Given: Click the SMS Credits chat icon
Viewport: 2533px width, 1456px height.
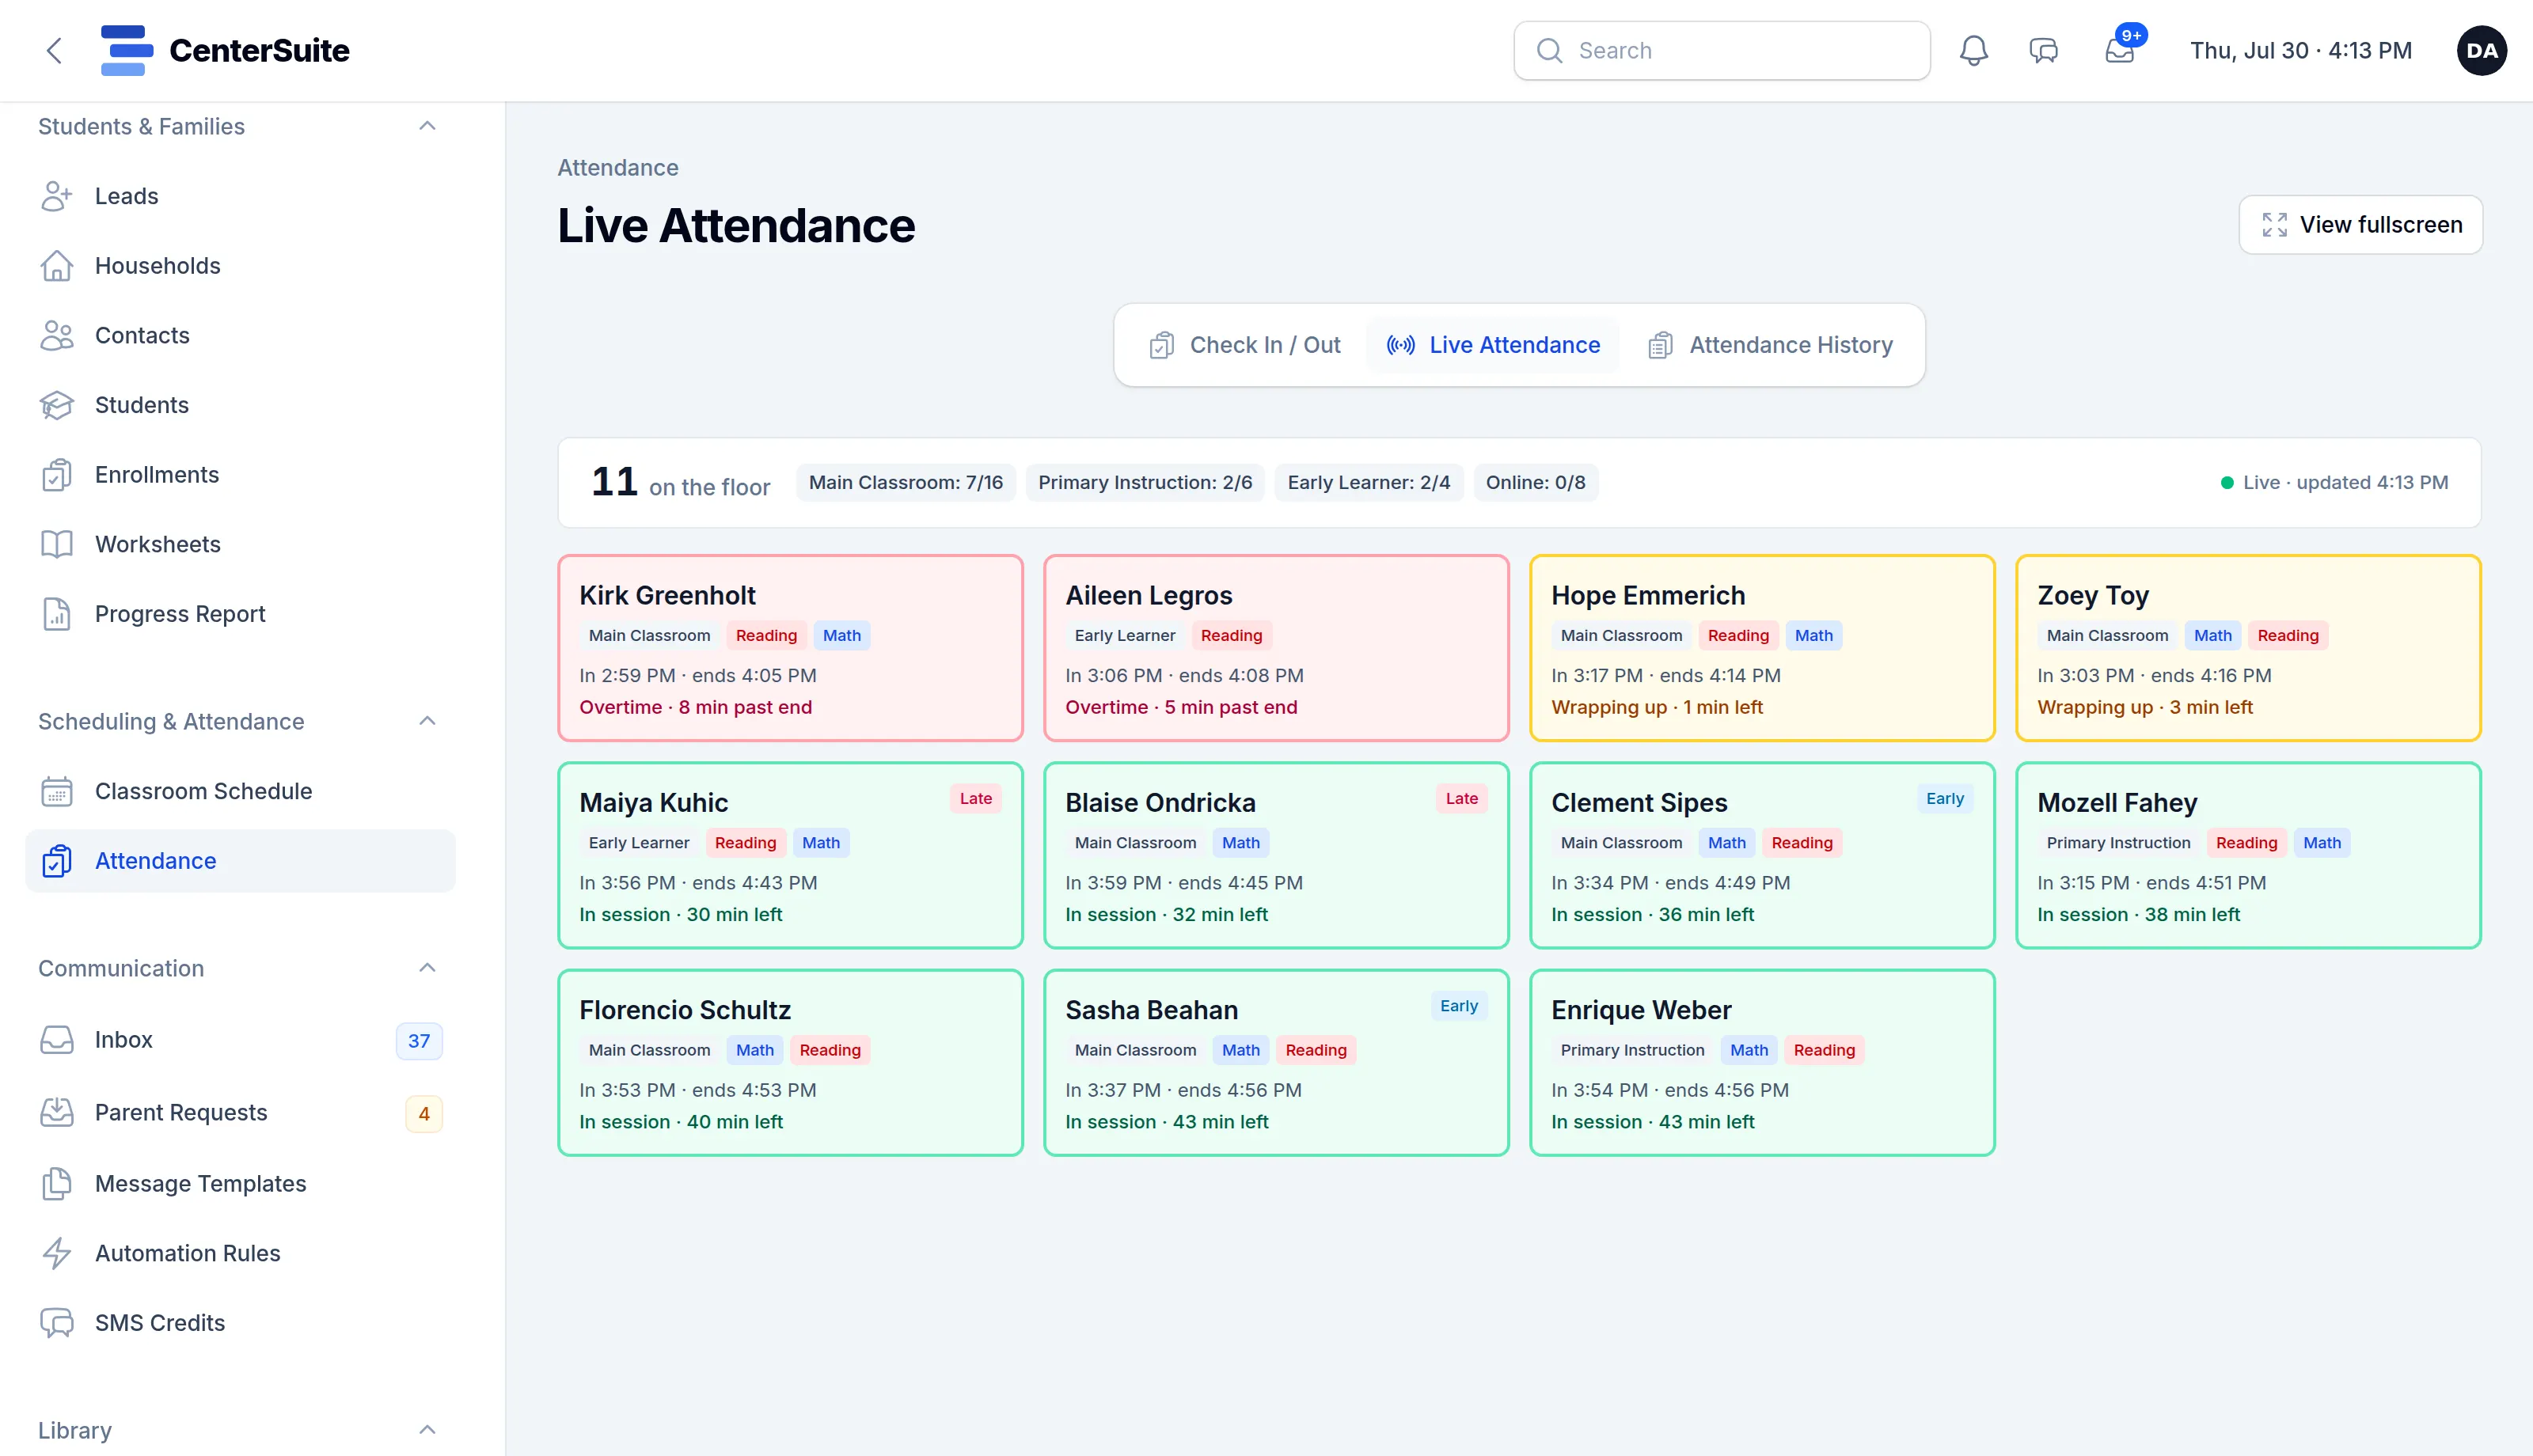Looking at the screenshot, I should pyautogui.click(x=57, y=1323).
